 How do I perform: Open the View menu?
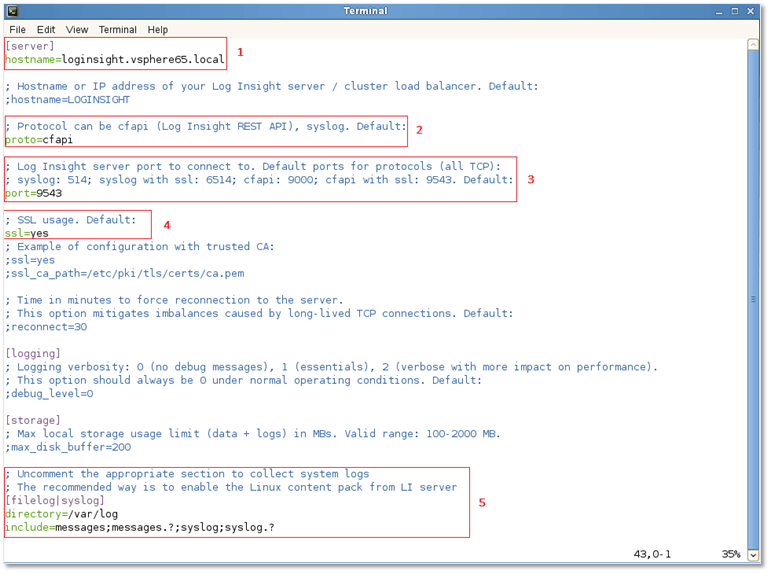pyautogui.click(x=77, y=29)
